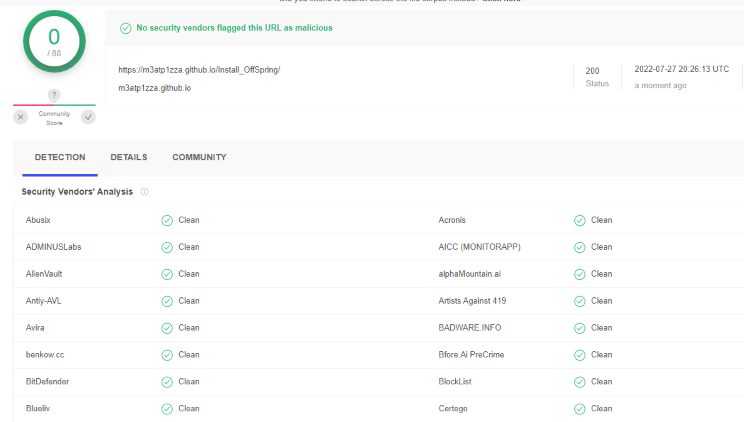This screenshot has width=744, height=422.
Task: Click the Acronis clean check icon
Action: point(580,220)
